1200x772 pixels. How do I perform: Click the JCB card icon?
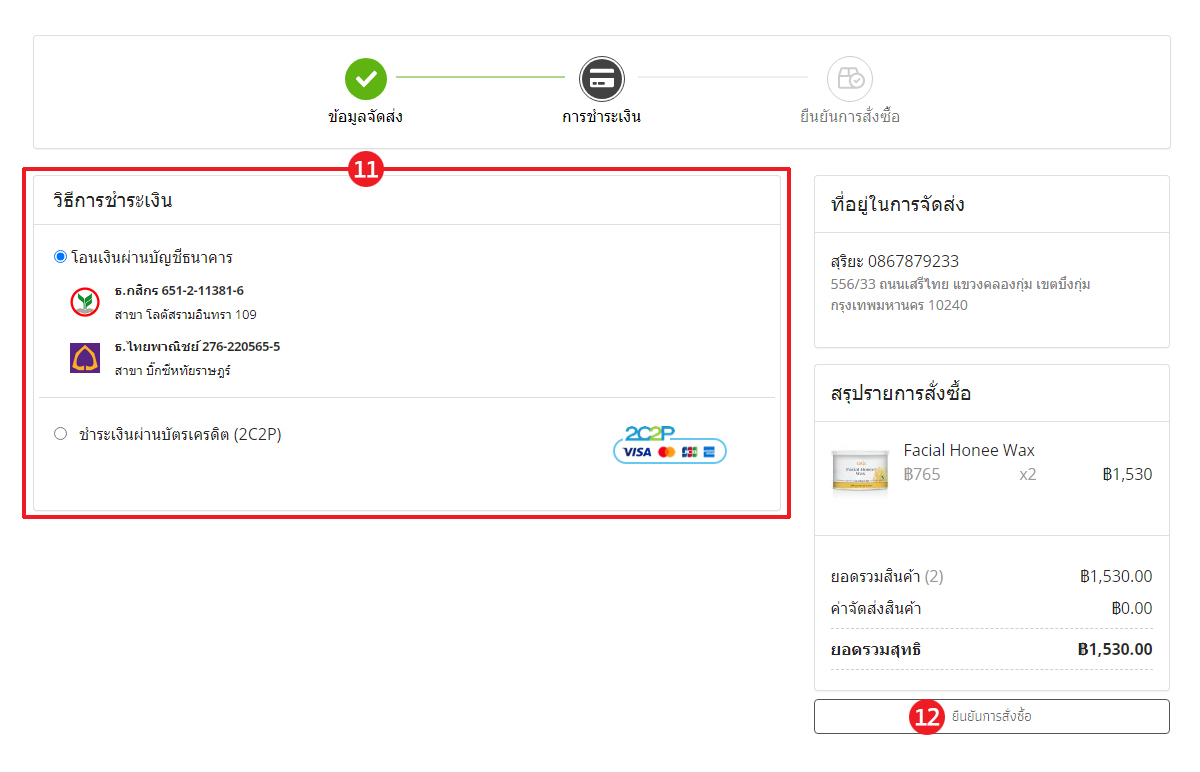click(689, 452)
